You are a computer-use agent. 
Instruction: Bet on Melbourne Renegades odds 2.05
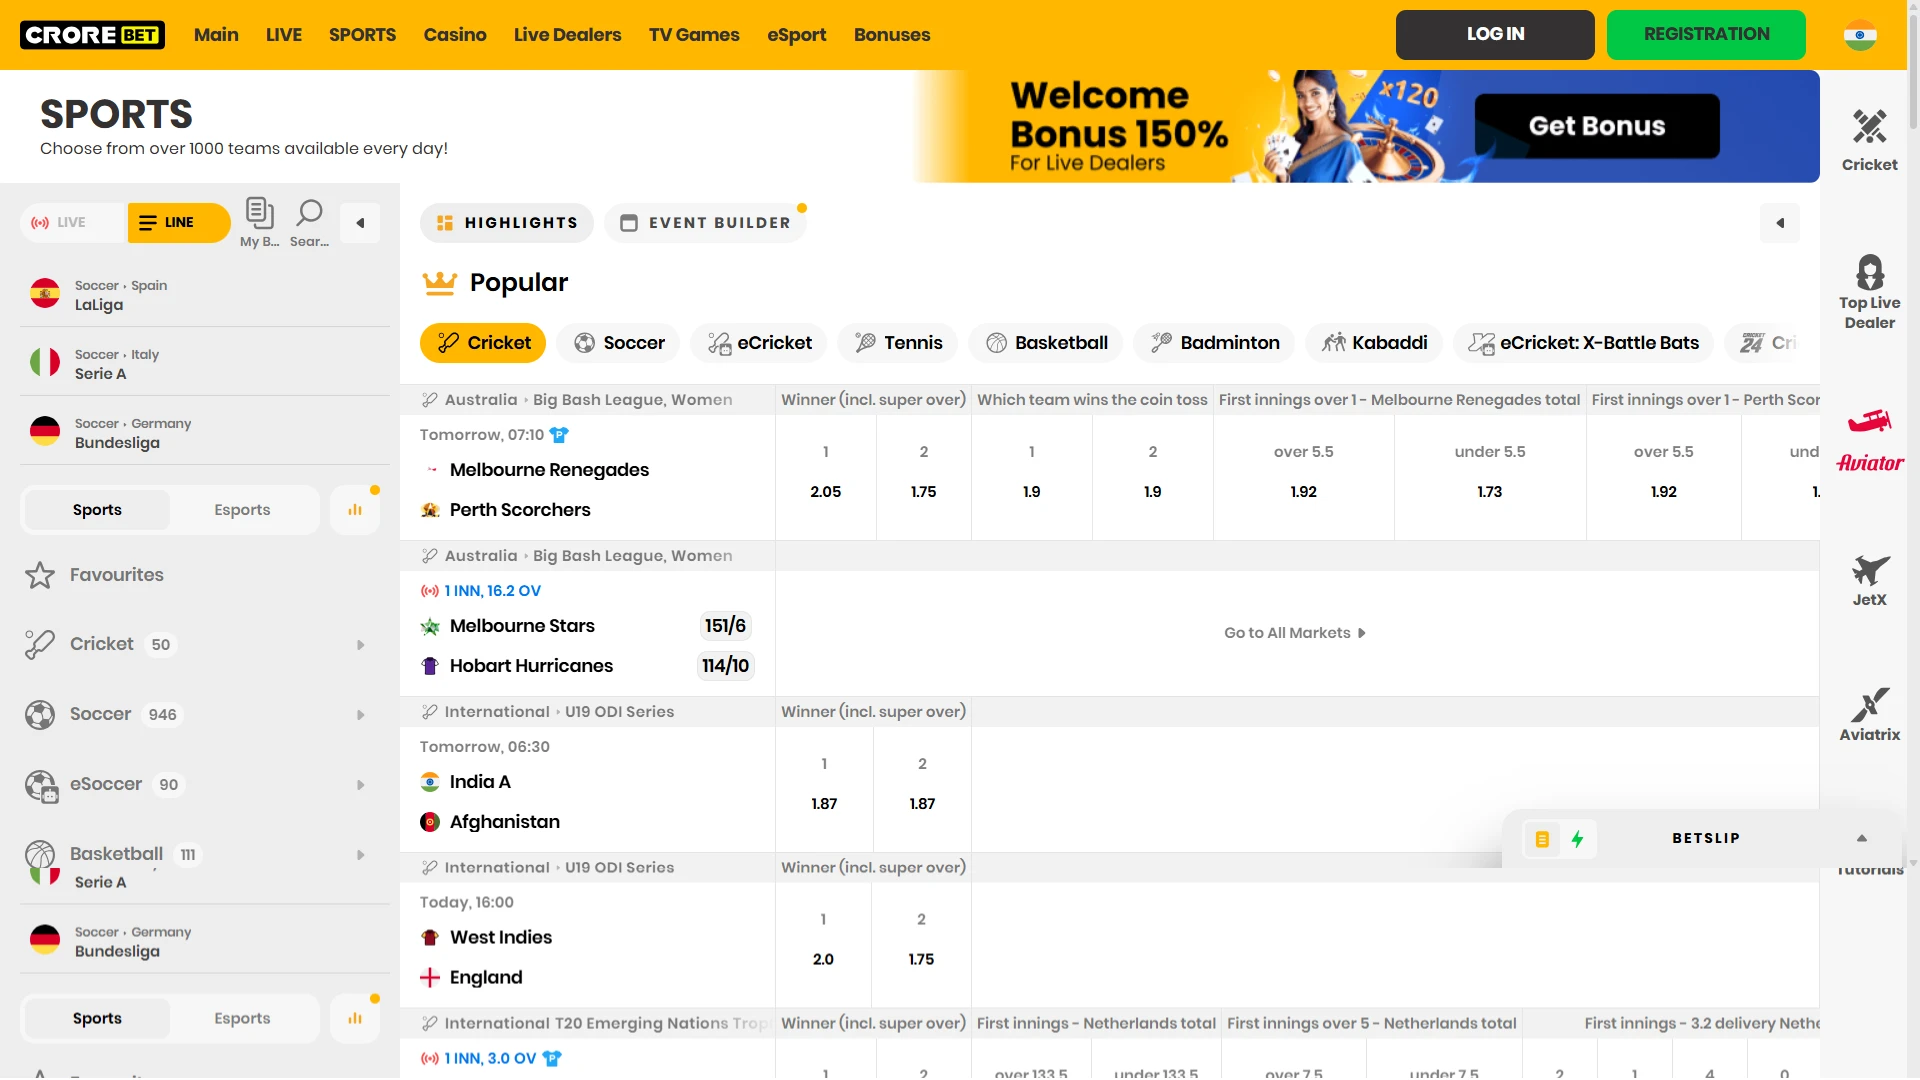[825, 491]
